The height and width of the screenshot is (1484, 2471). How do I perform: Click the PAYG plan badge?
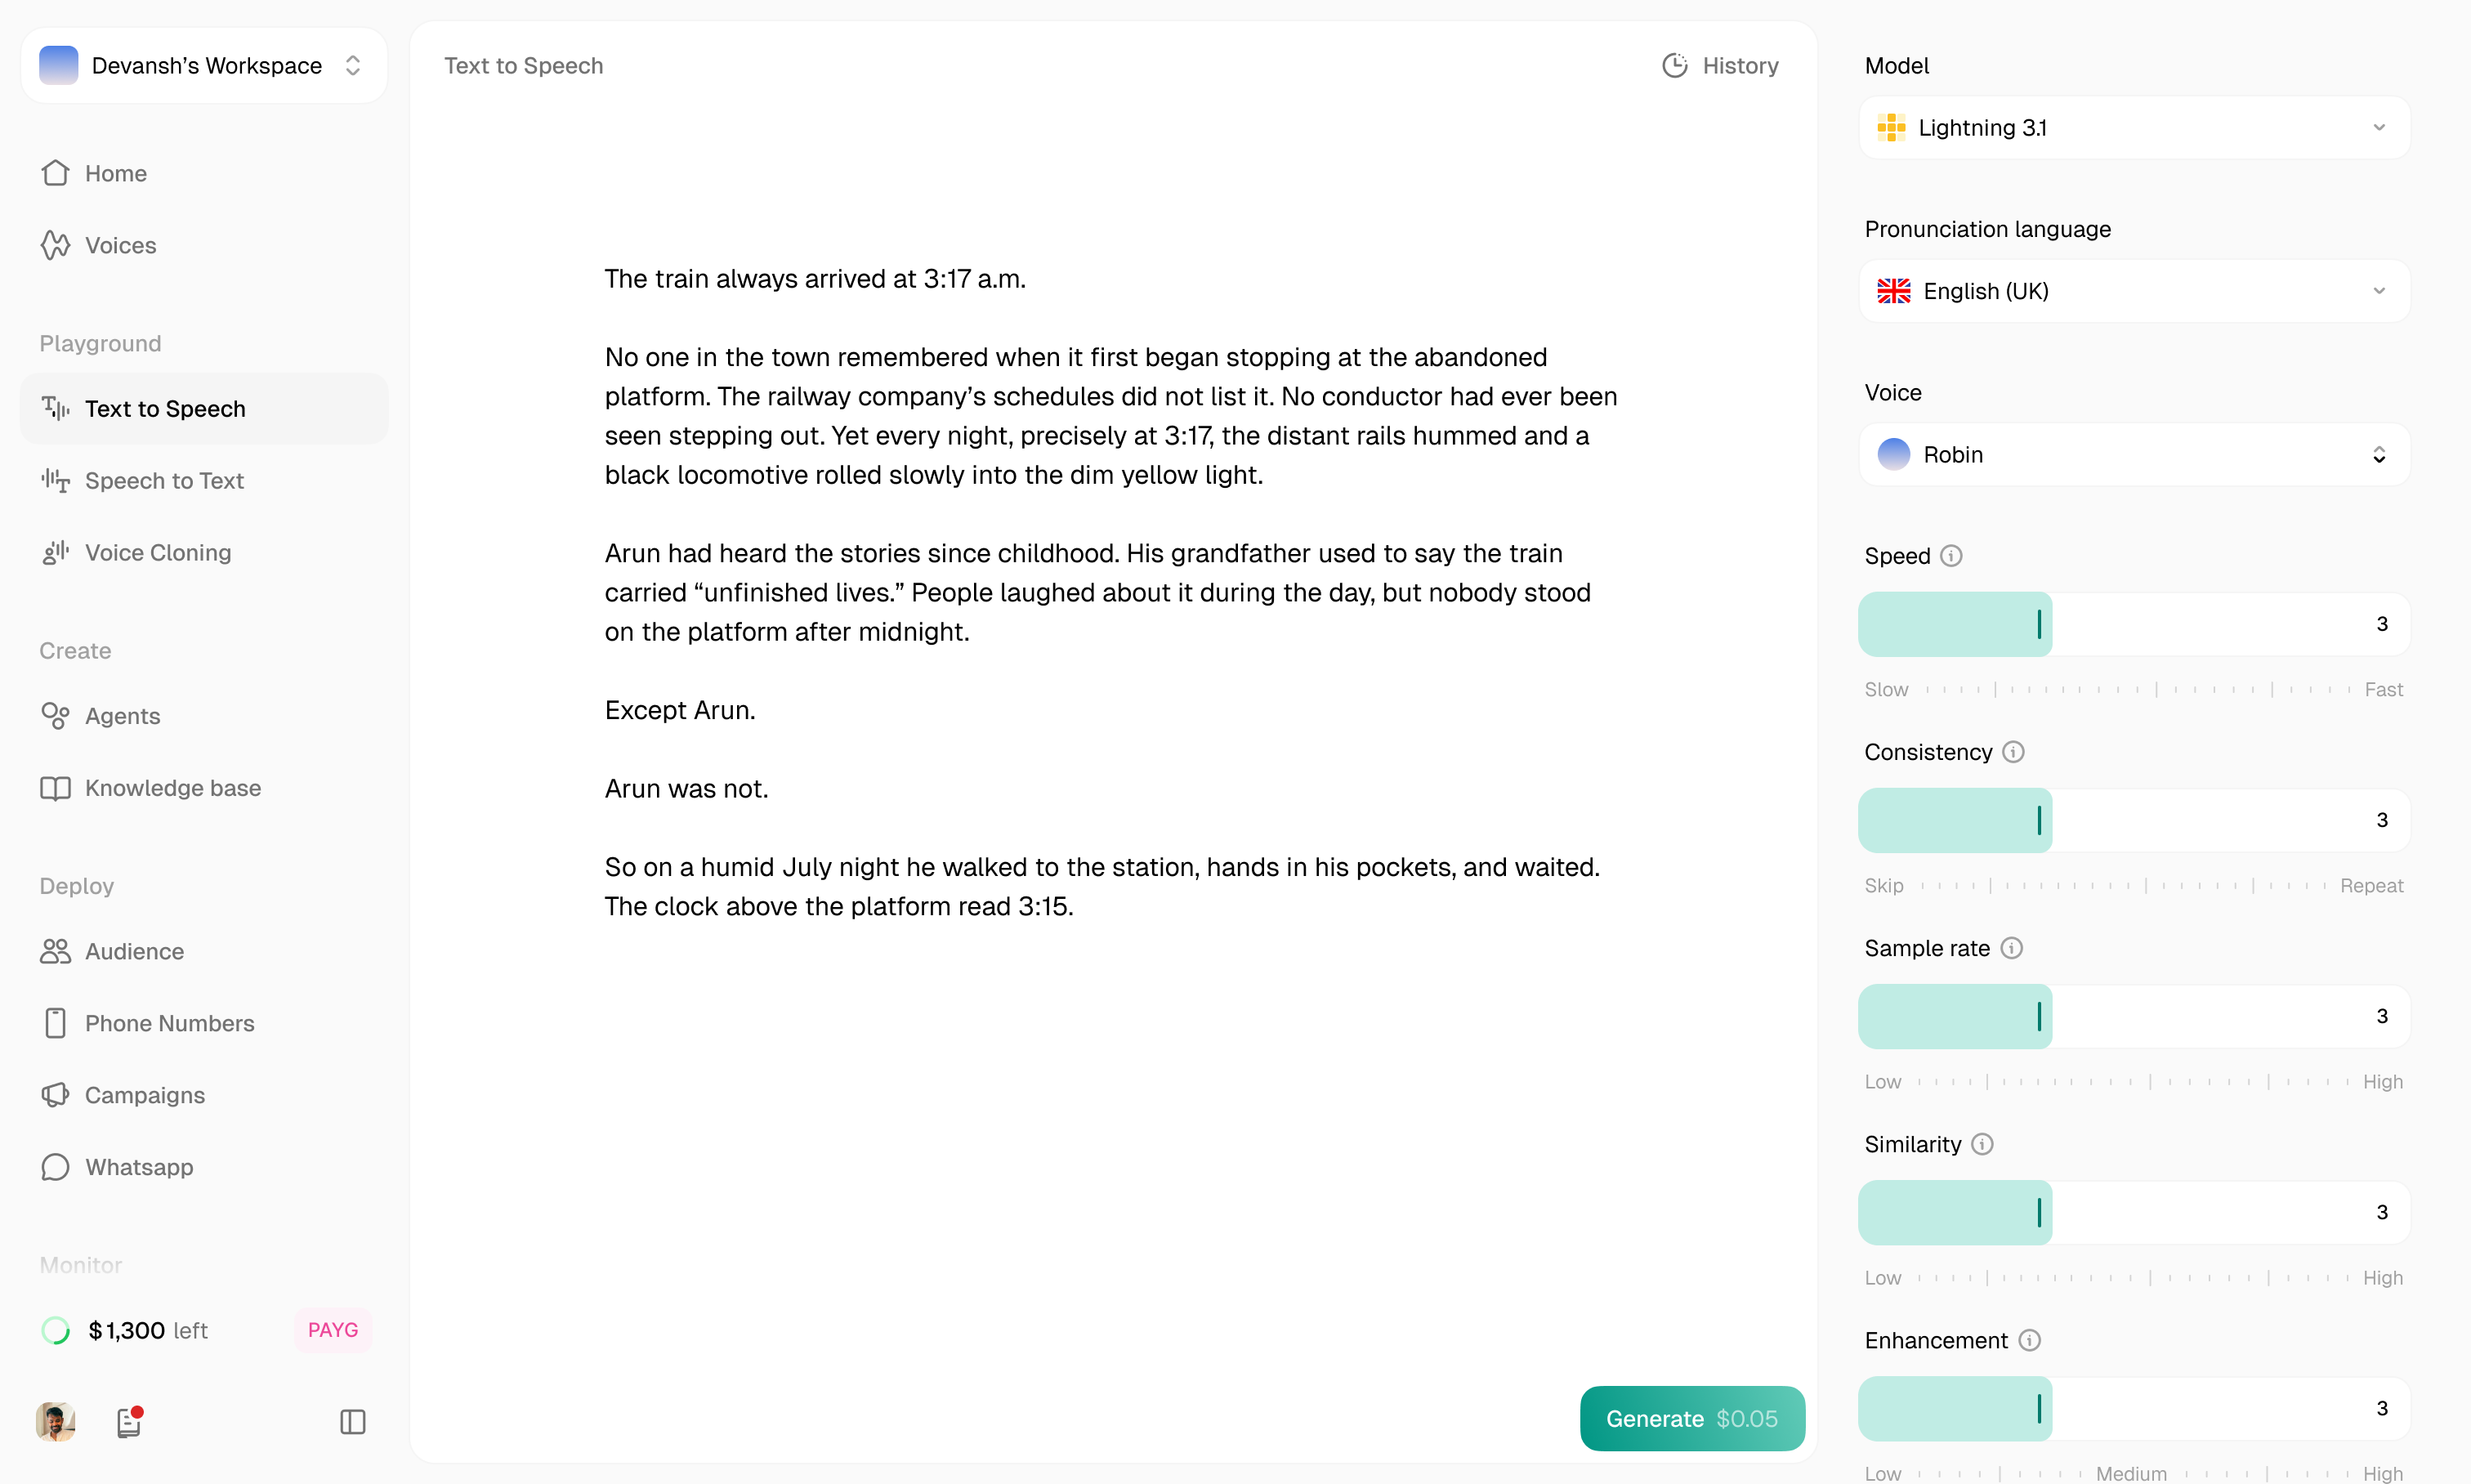[x=333, y=1330]
